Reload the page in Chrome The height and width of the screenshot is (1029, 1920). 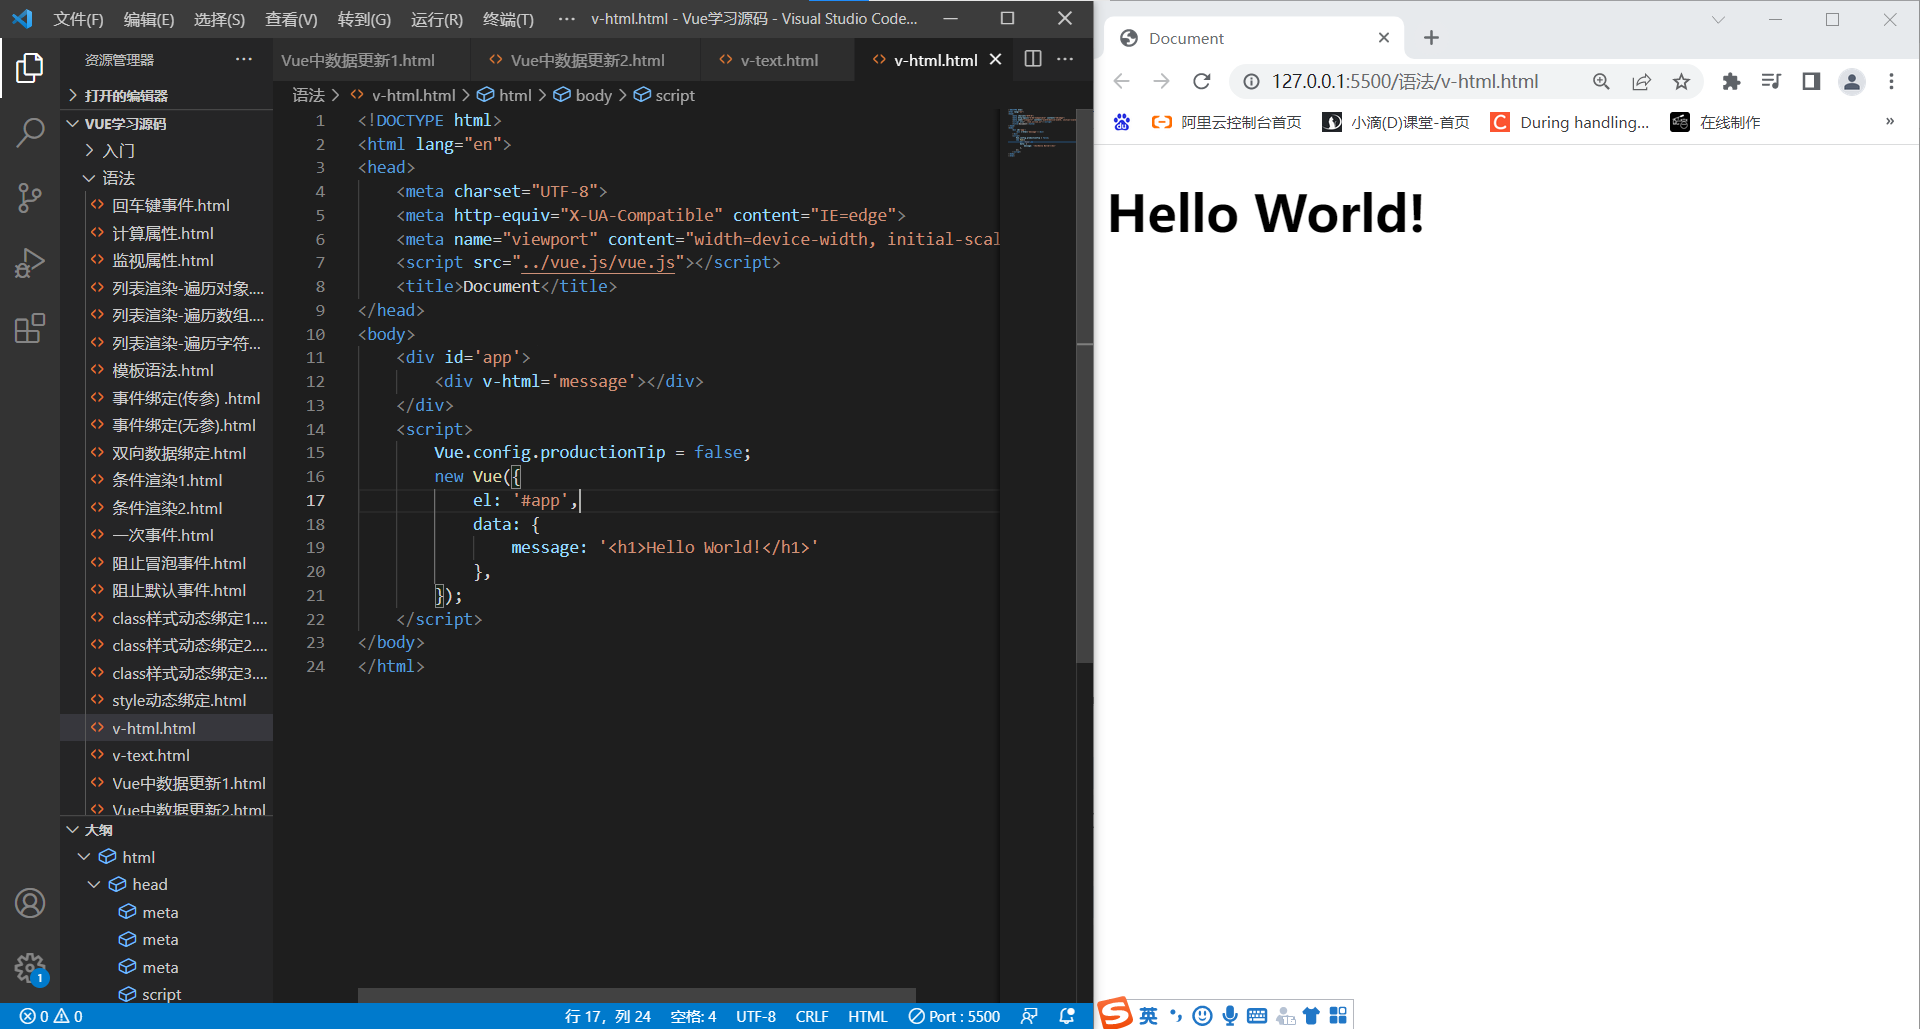(1202, 81)
